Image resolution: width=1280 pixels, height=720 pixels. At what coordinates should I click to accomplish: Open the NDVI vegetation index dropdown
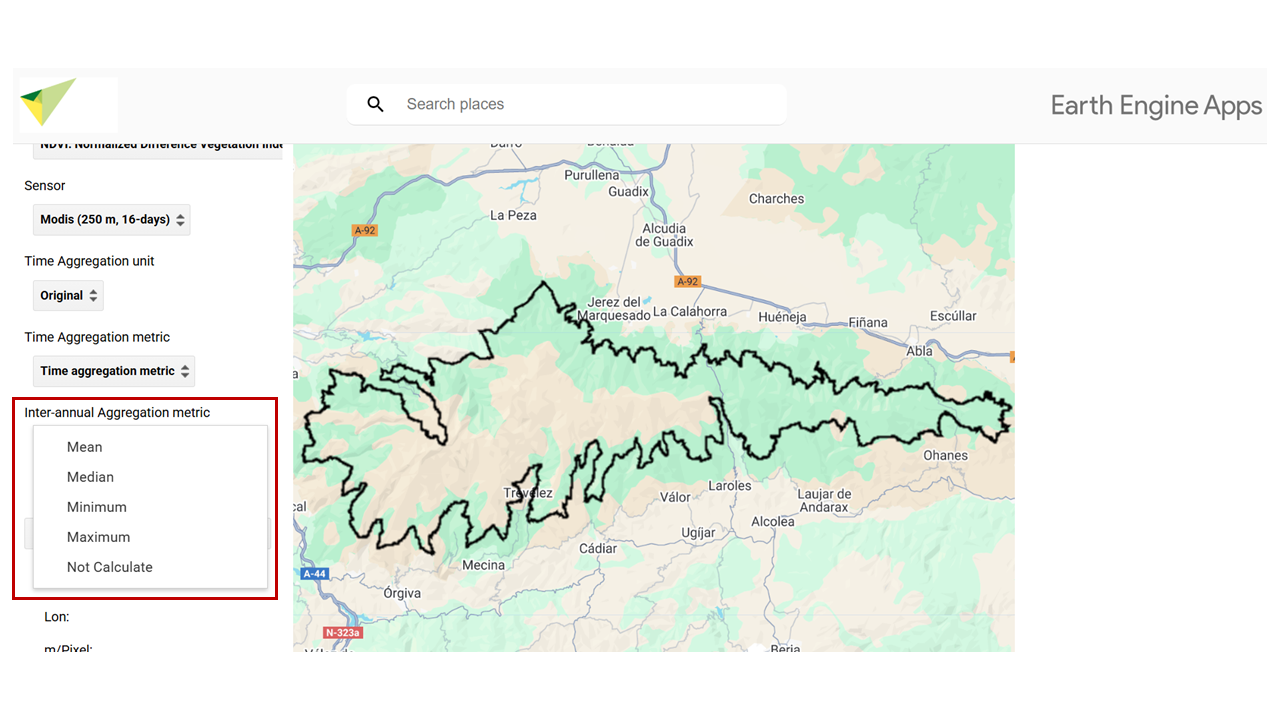[158, 146]
